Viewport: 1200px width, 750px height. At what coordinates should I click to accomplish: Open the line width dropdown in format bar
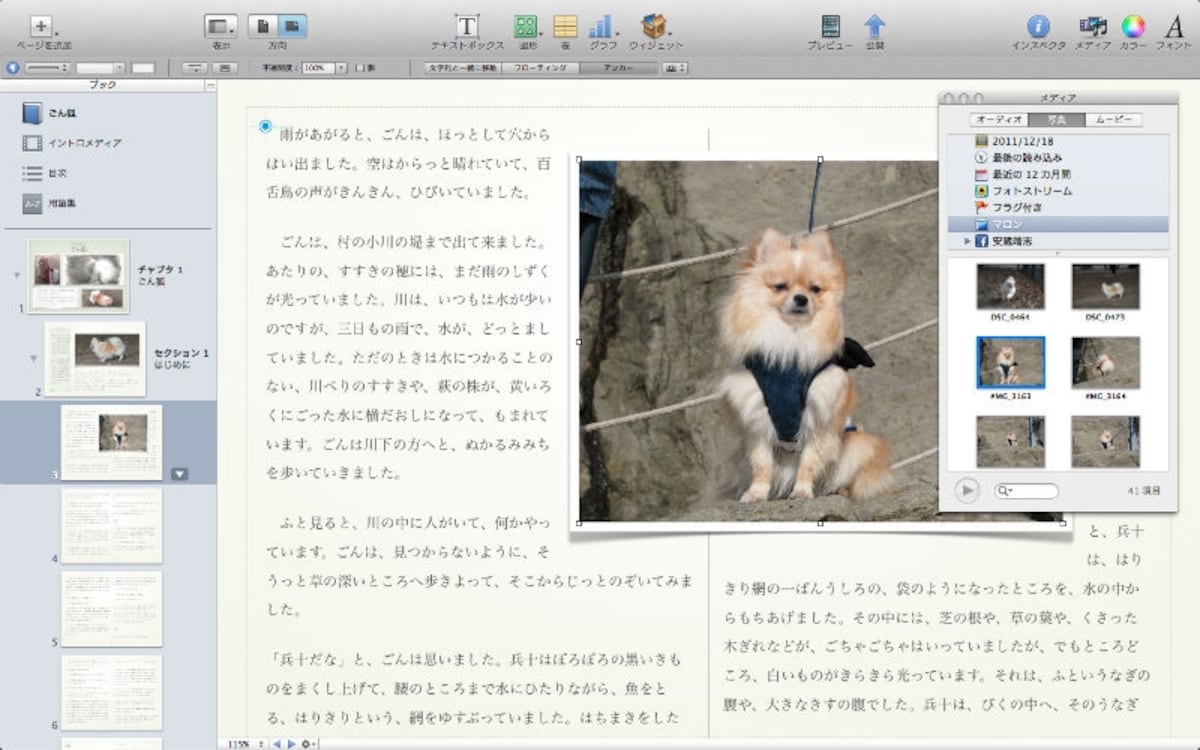[100, 68]
